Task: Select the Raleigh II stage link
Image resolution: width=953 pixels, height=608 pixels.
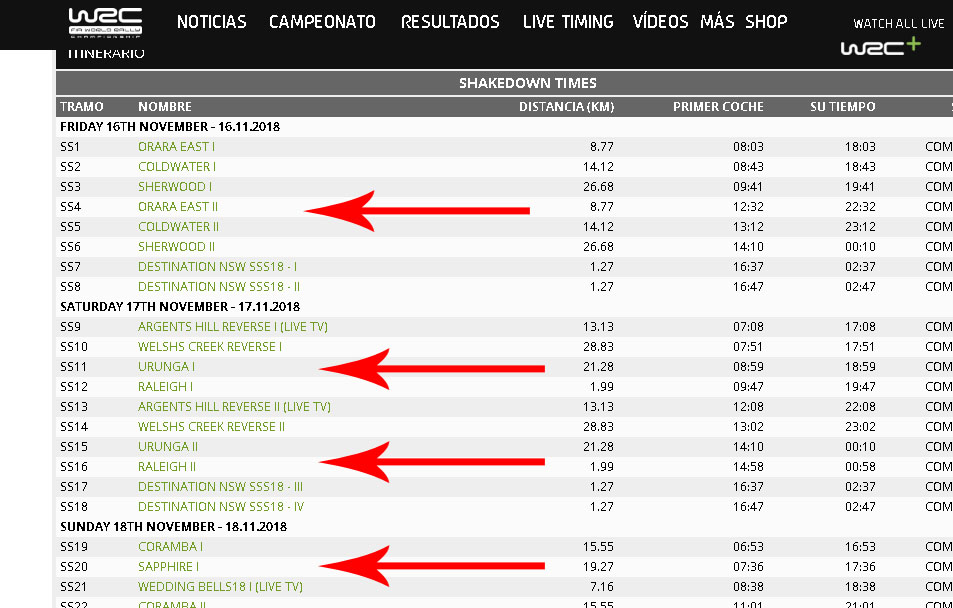Action: pyautogui.click(x=167, y=467)
